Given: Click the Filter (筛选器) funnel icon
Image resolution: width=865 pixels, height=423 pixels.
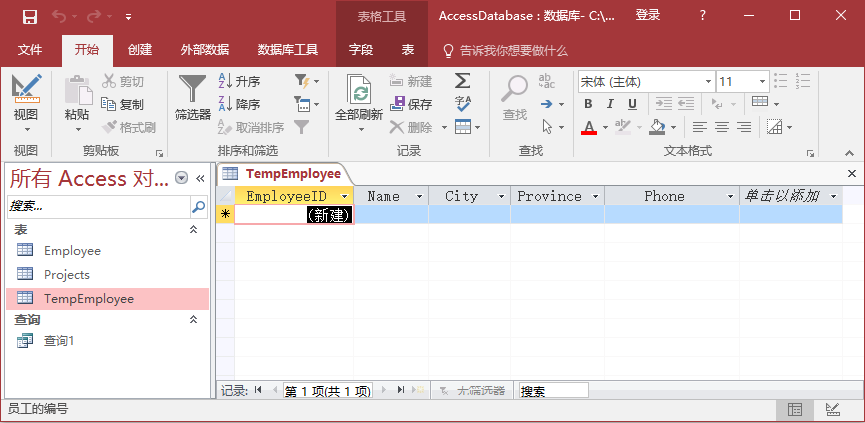Looking at the screenshot, I should coord(192,88).
